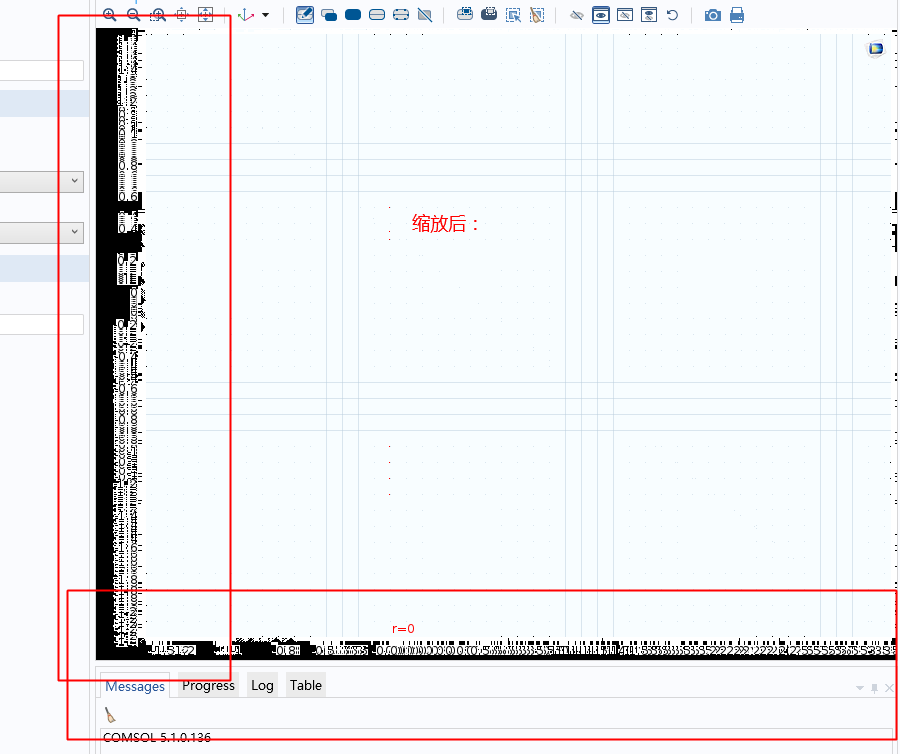Image resolution: width=900 pixels, height=754 pixels.
Task: Toggle the window view-all eye button
Action: [649, 15]
